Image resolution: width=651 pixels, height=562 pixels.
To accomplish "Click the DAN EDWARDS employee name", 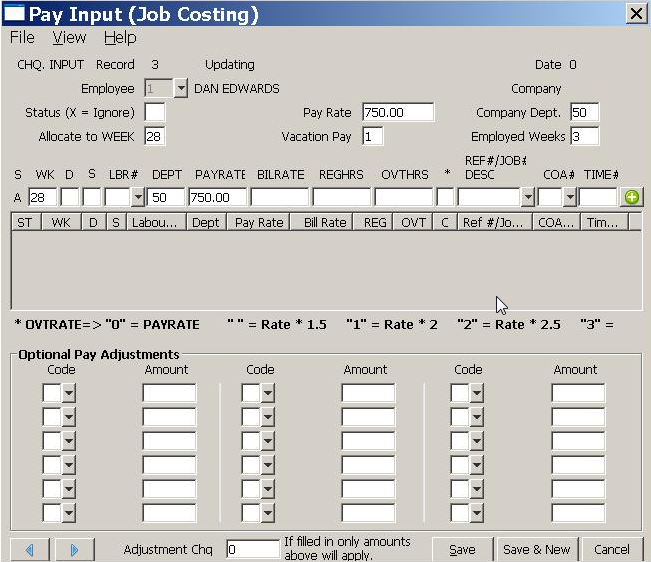I will [x=237, y=88].
